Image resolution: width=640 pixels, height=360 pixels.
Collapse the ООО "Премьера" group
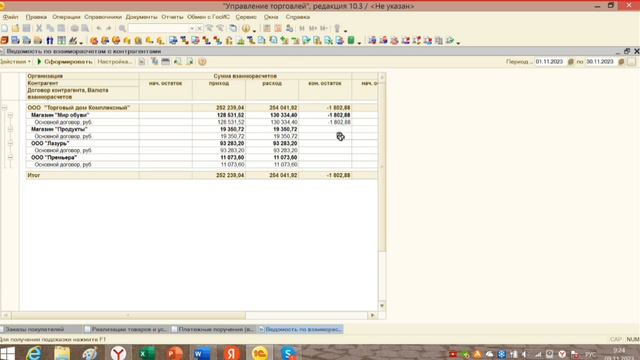tap(10, 157)
